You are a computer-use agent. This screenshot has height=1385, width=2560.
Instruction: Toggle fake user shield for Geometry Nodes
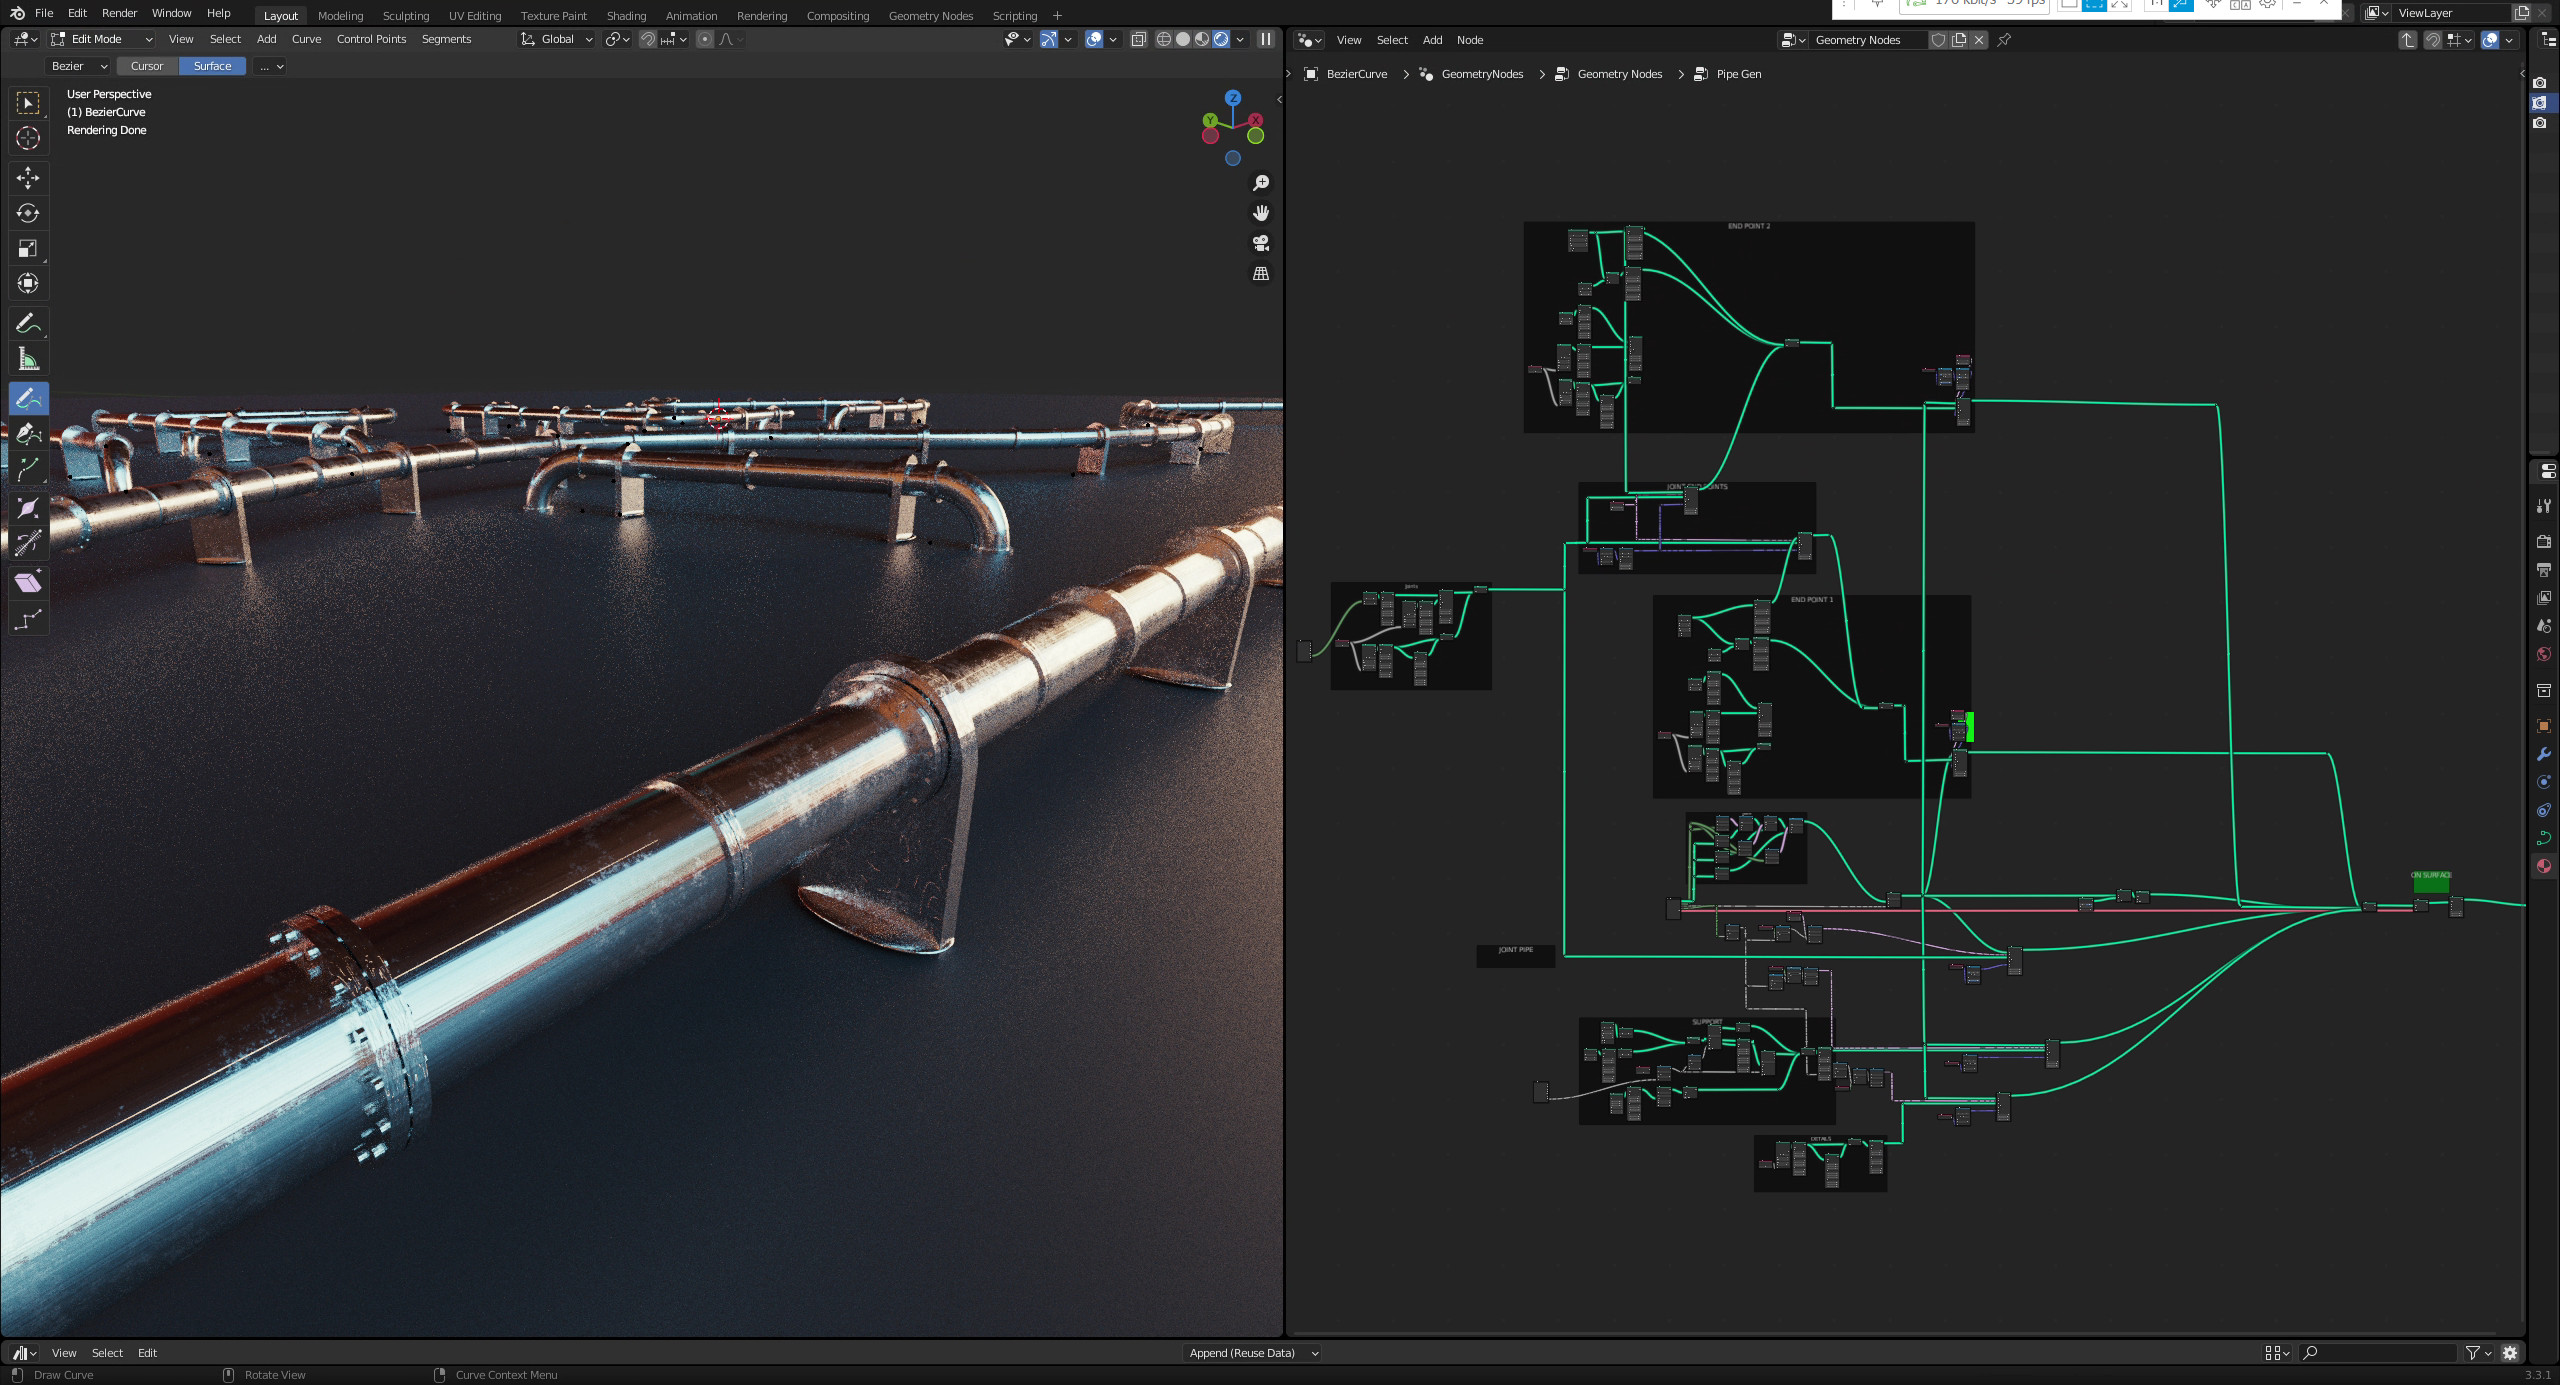pyautogui.click(x=1938, y=40)
